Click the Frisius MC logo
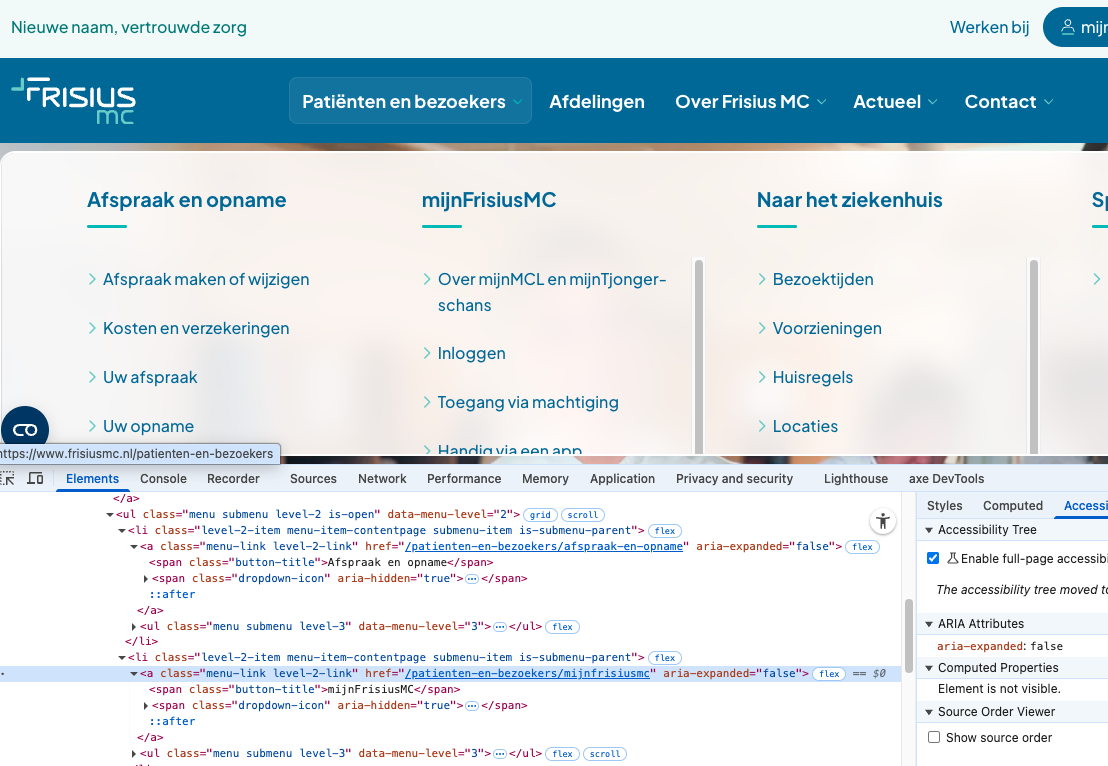 pos(73,100)
